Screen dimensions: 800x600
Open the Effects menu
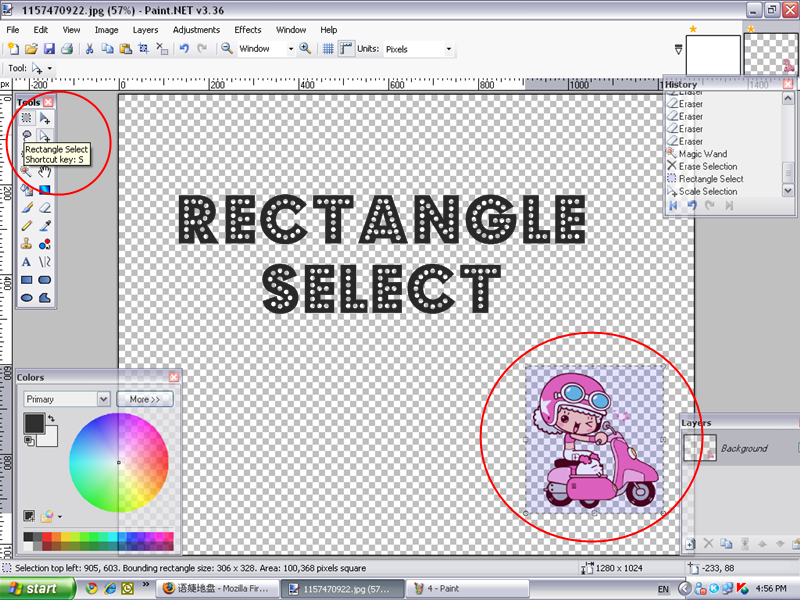[x=247, y=30]
